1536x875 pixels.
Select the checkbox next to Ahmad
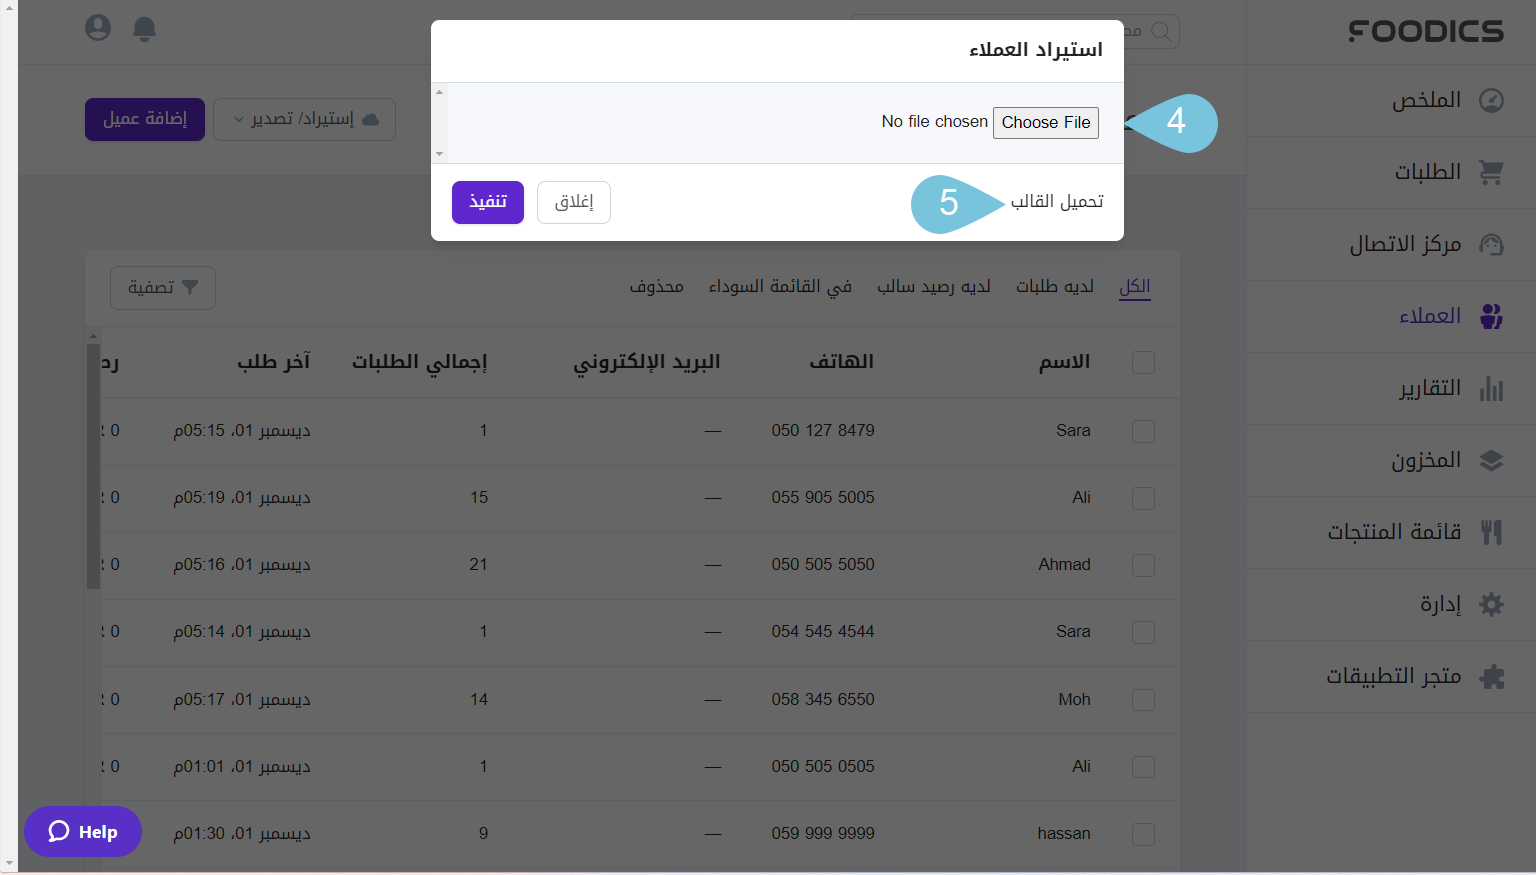[1143, 565]
